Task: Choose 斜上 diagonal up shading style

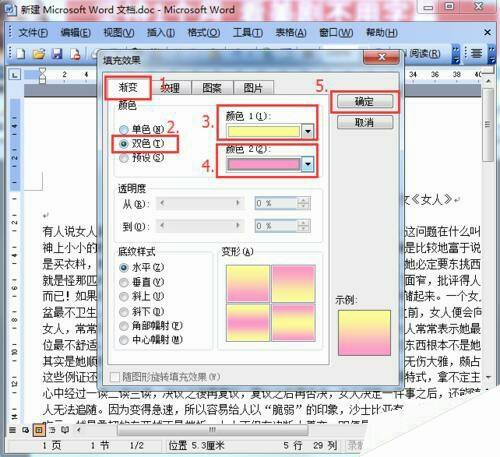Action: [124, 296]
